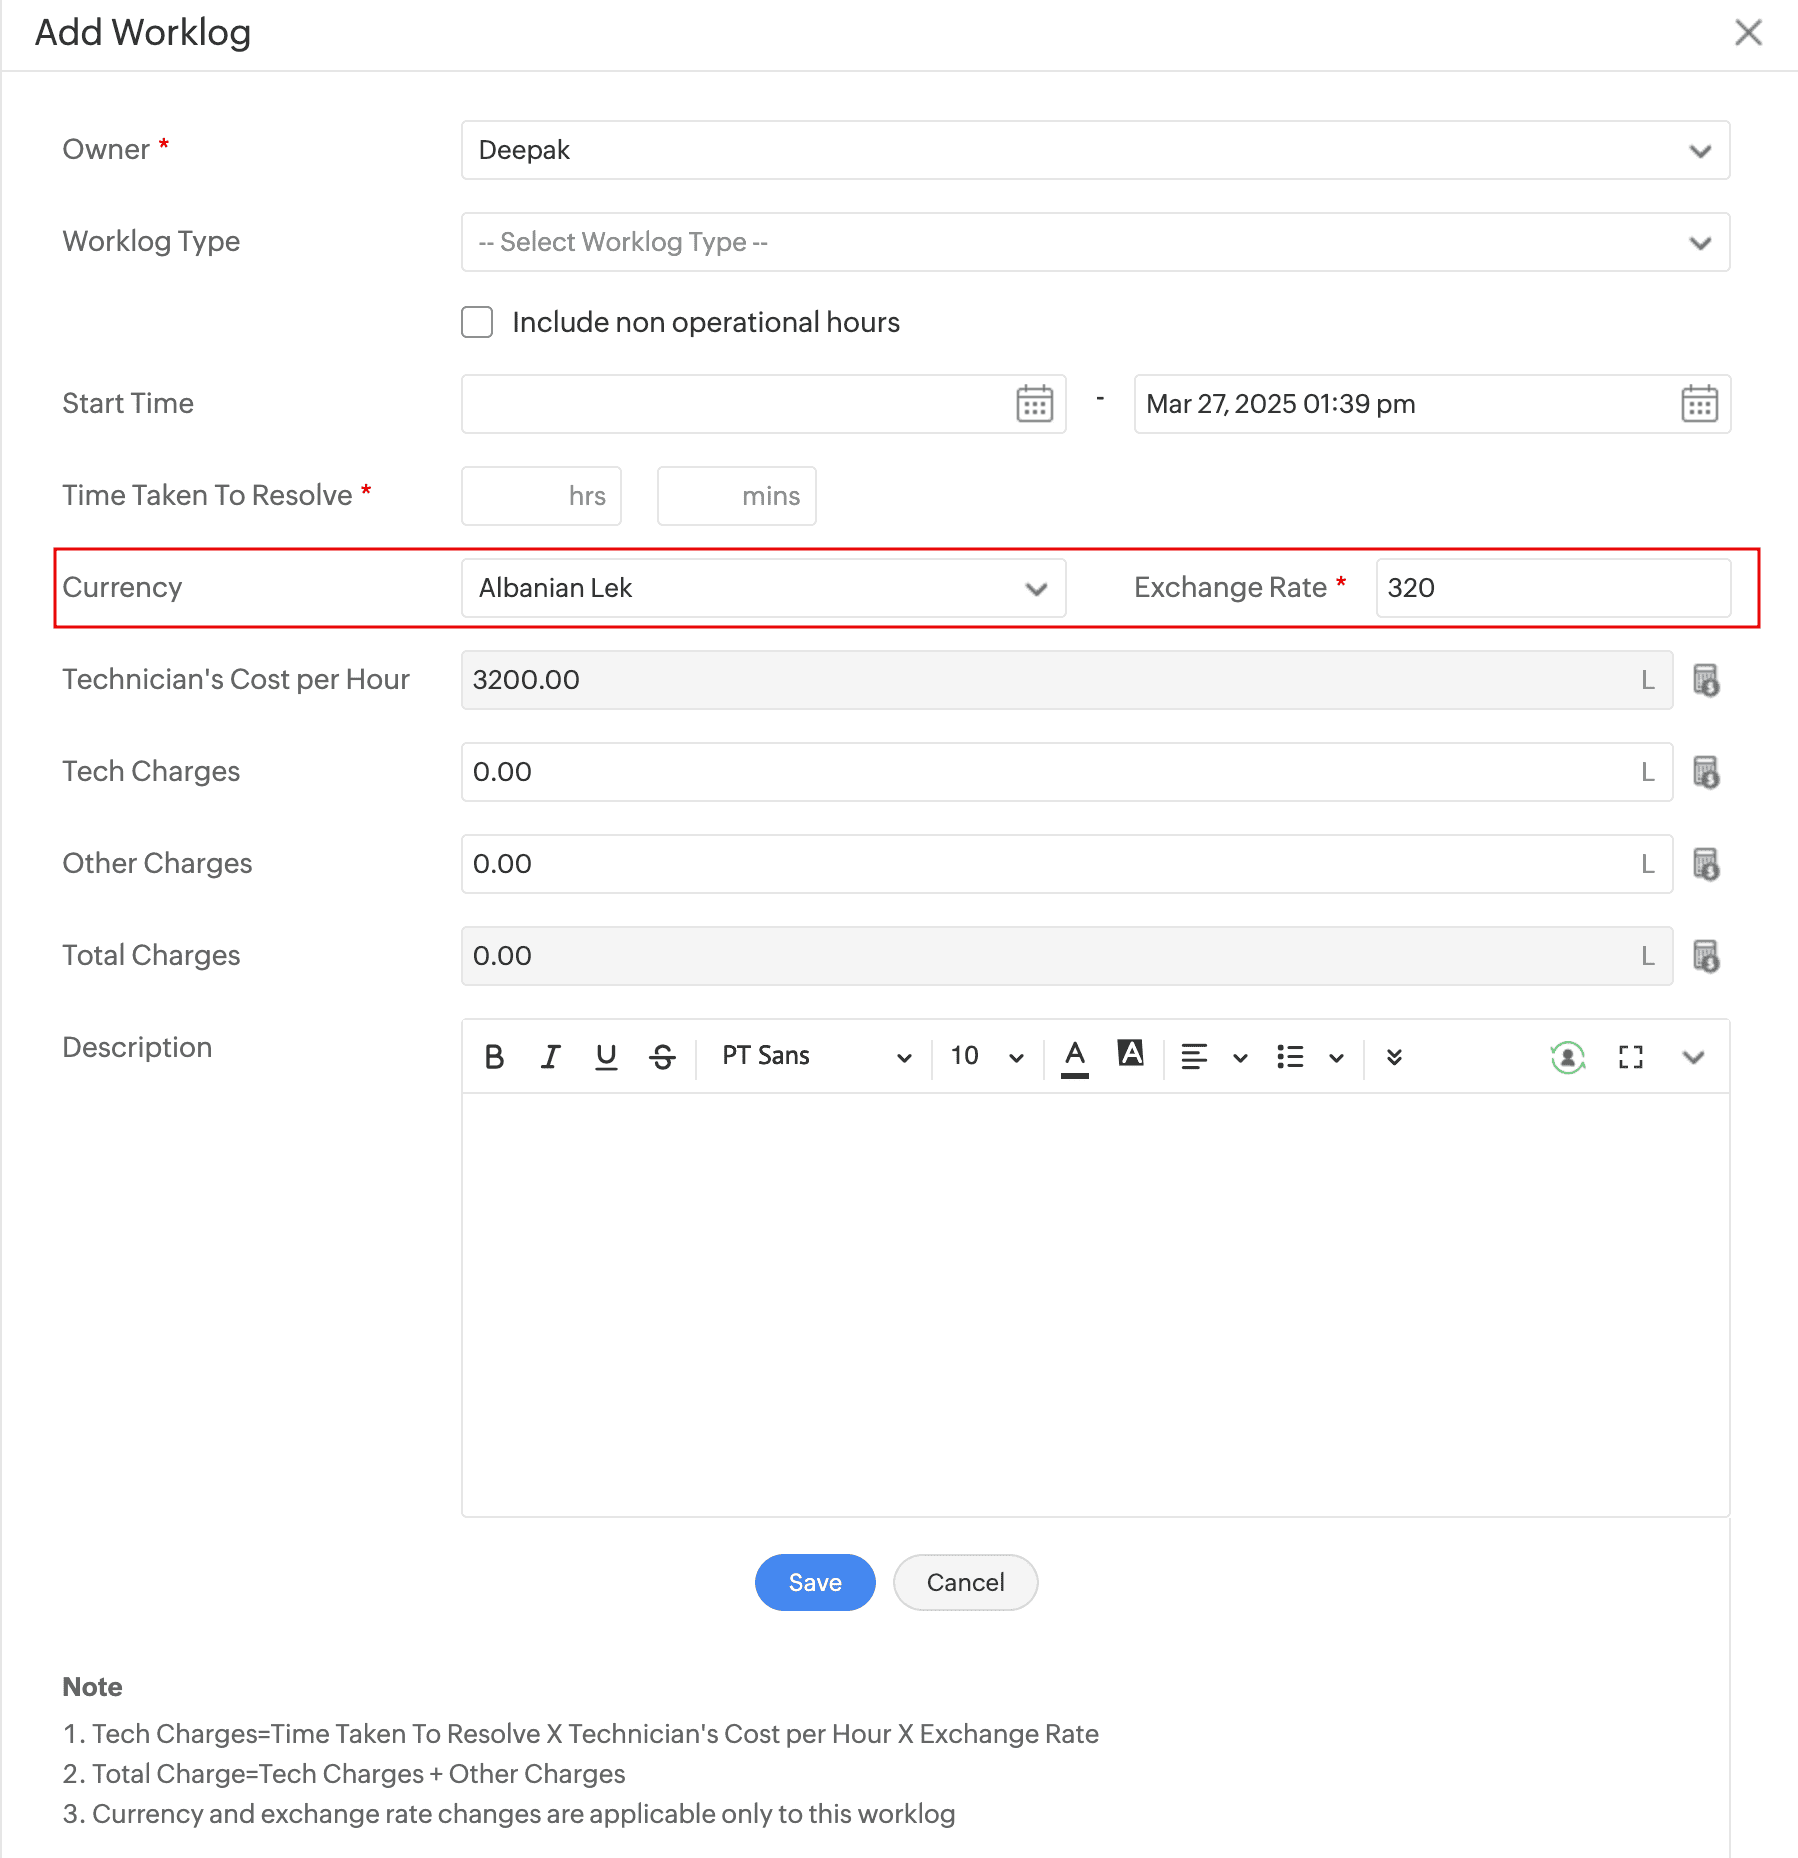The width and height of the screenshot is (1798, 1858).
Task: Expand more toolbar options with double chevron
Action: coord(1394,1056)
